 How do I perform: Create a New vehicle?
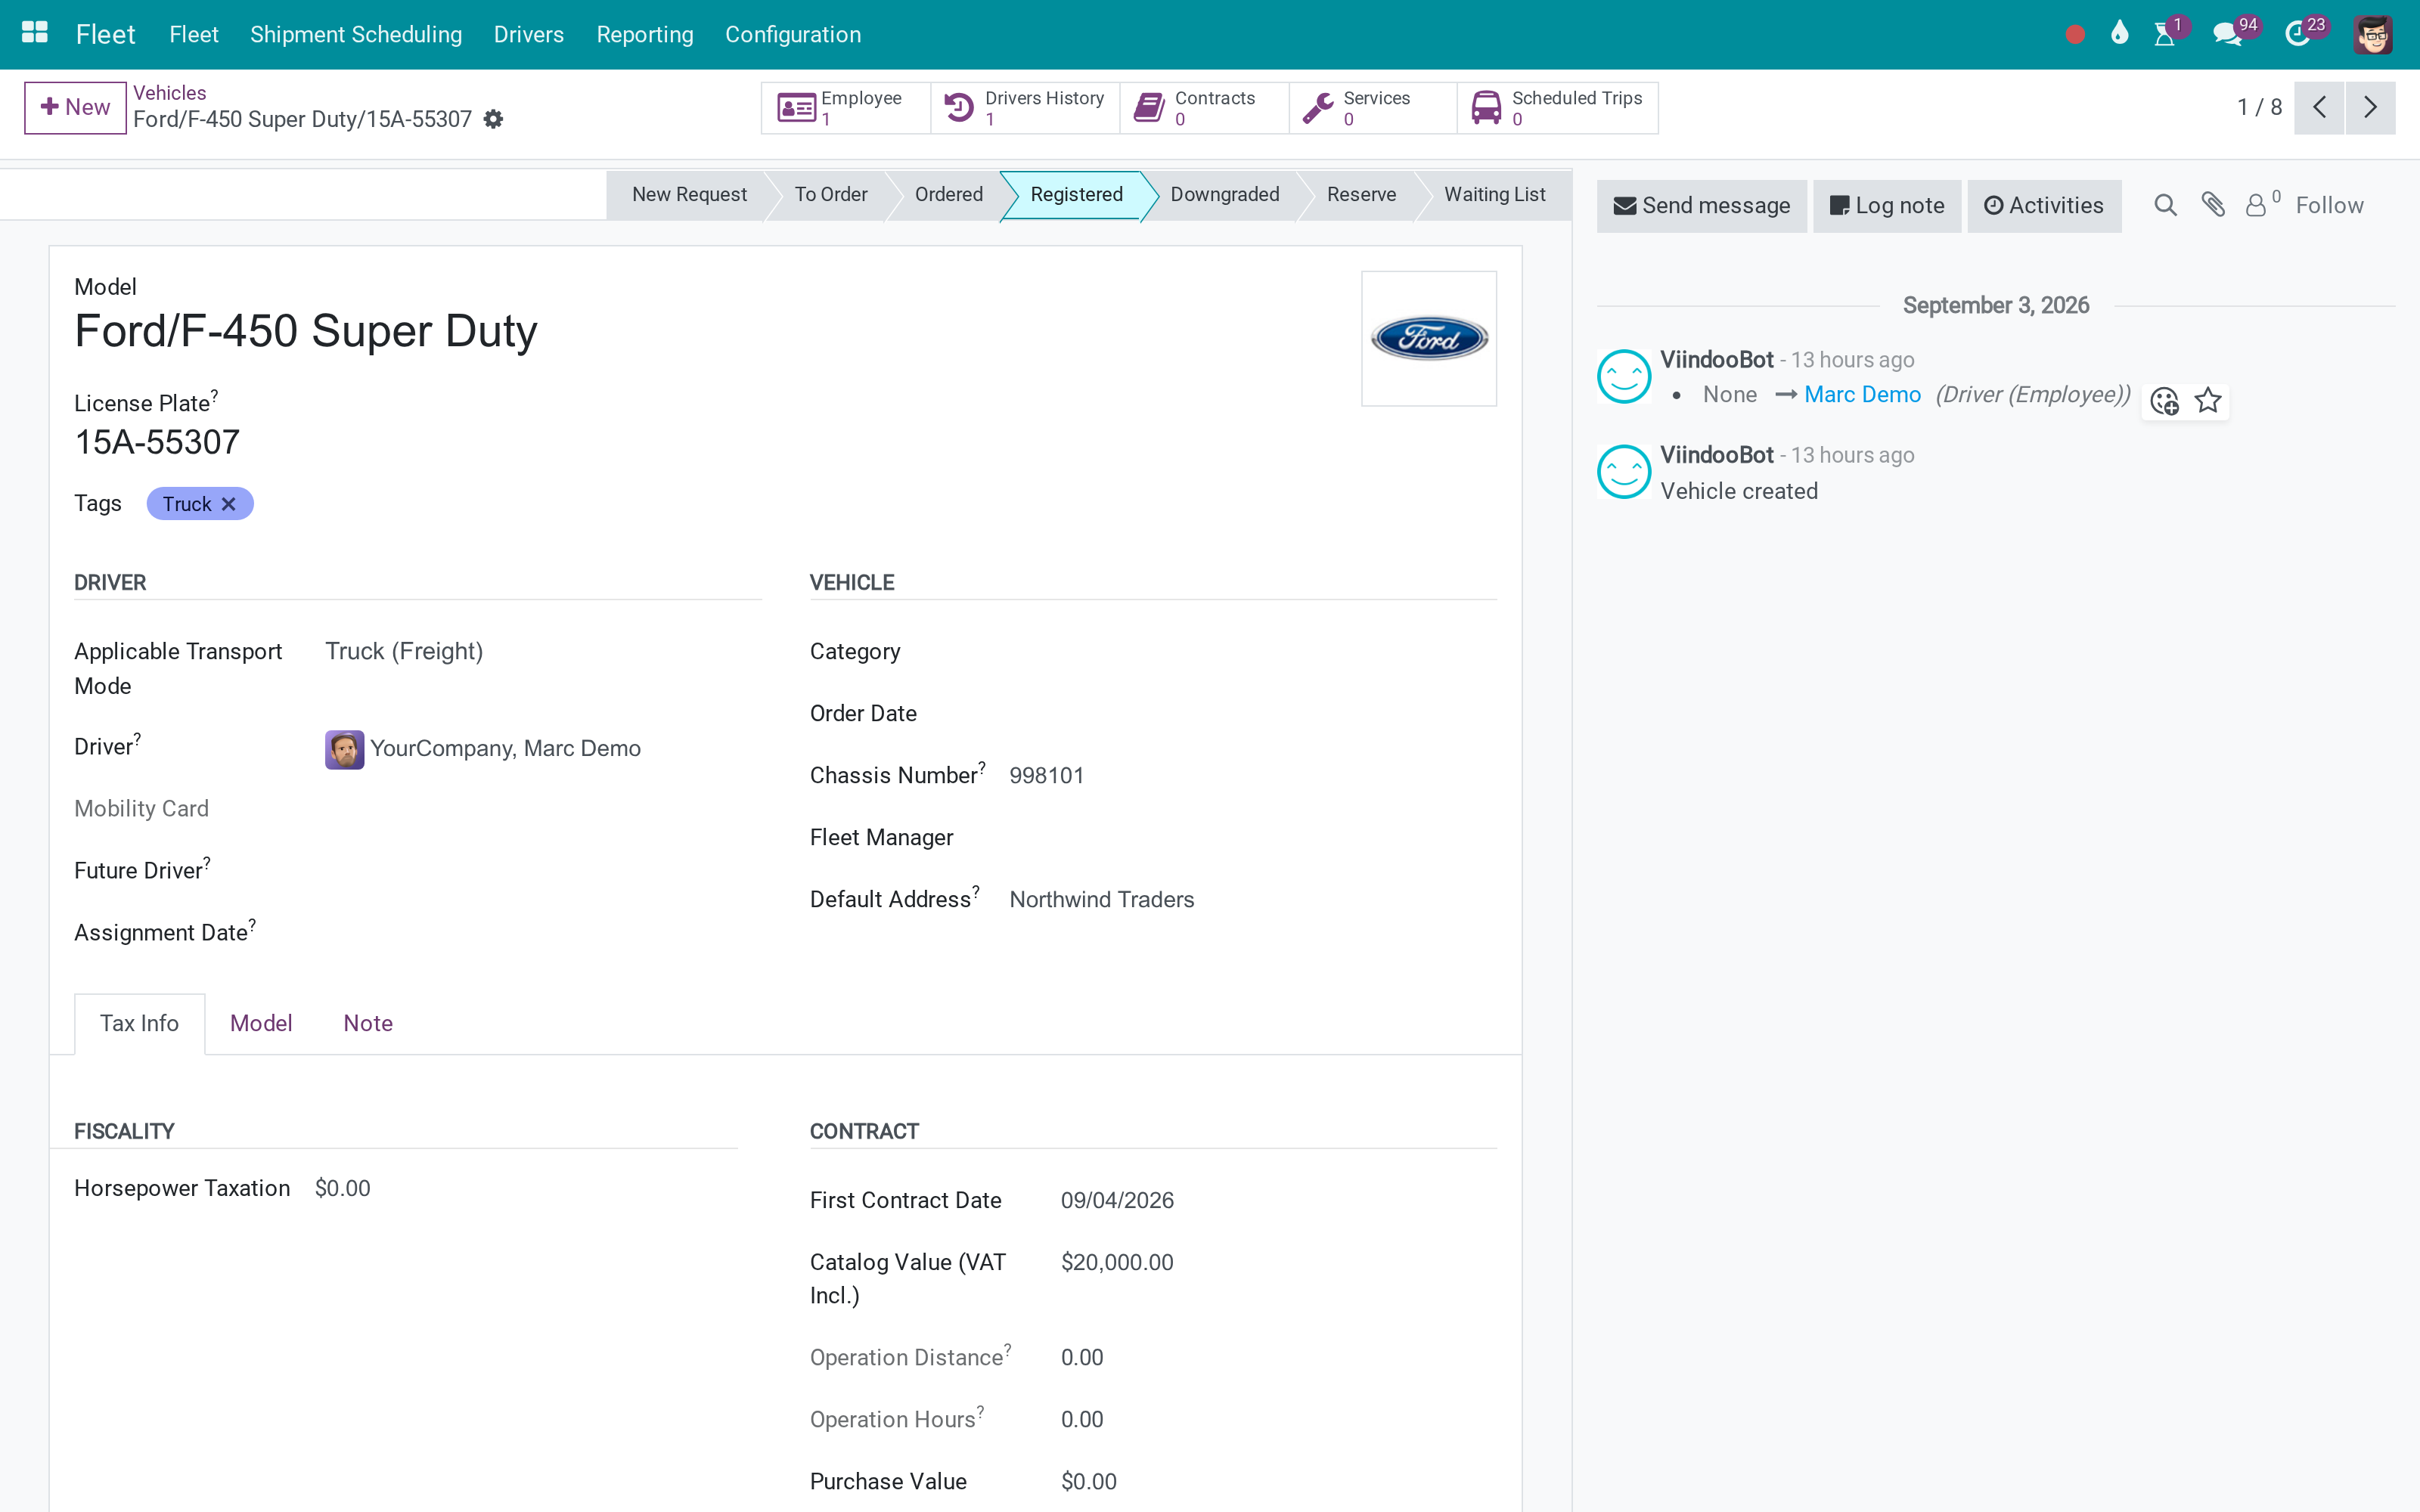coord(75,107)
